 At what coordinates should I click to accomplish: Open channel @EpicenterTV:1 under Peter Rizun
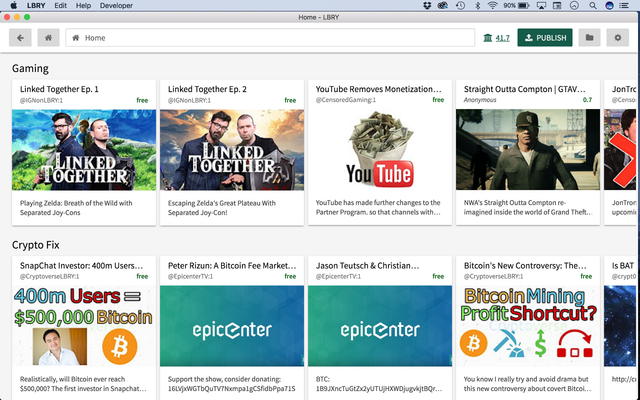191,276
